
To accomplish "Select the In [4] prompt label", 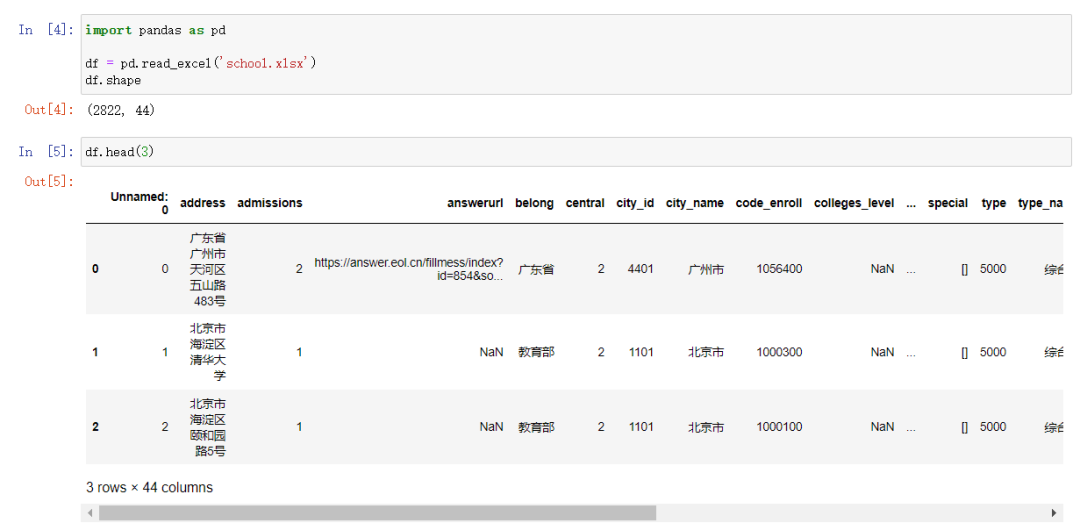I will click(x=47, y=30).
